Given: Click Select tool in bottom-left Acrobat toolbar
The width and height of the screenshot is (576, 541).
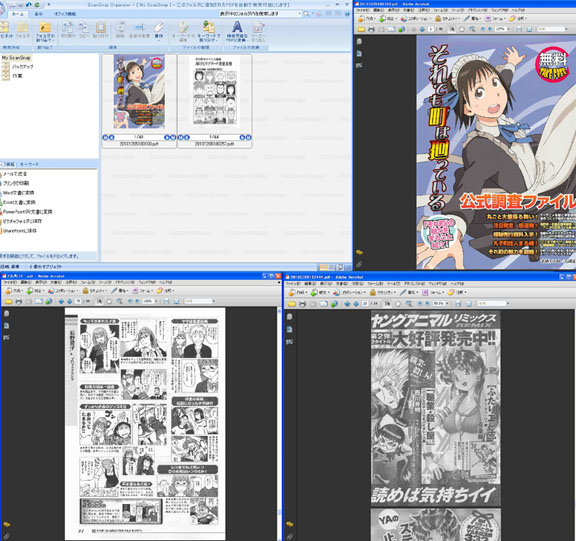Looking at the screenshot, I should pos(99,301).
